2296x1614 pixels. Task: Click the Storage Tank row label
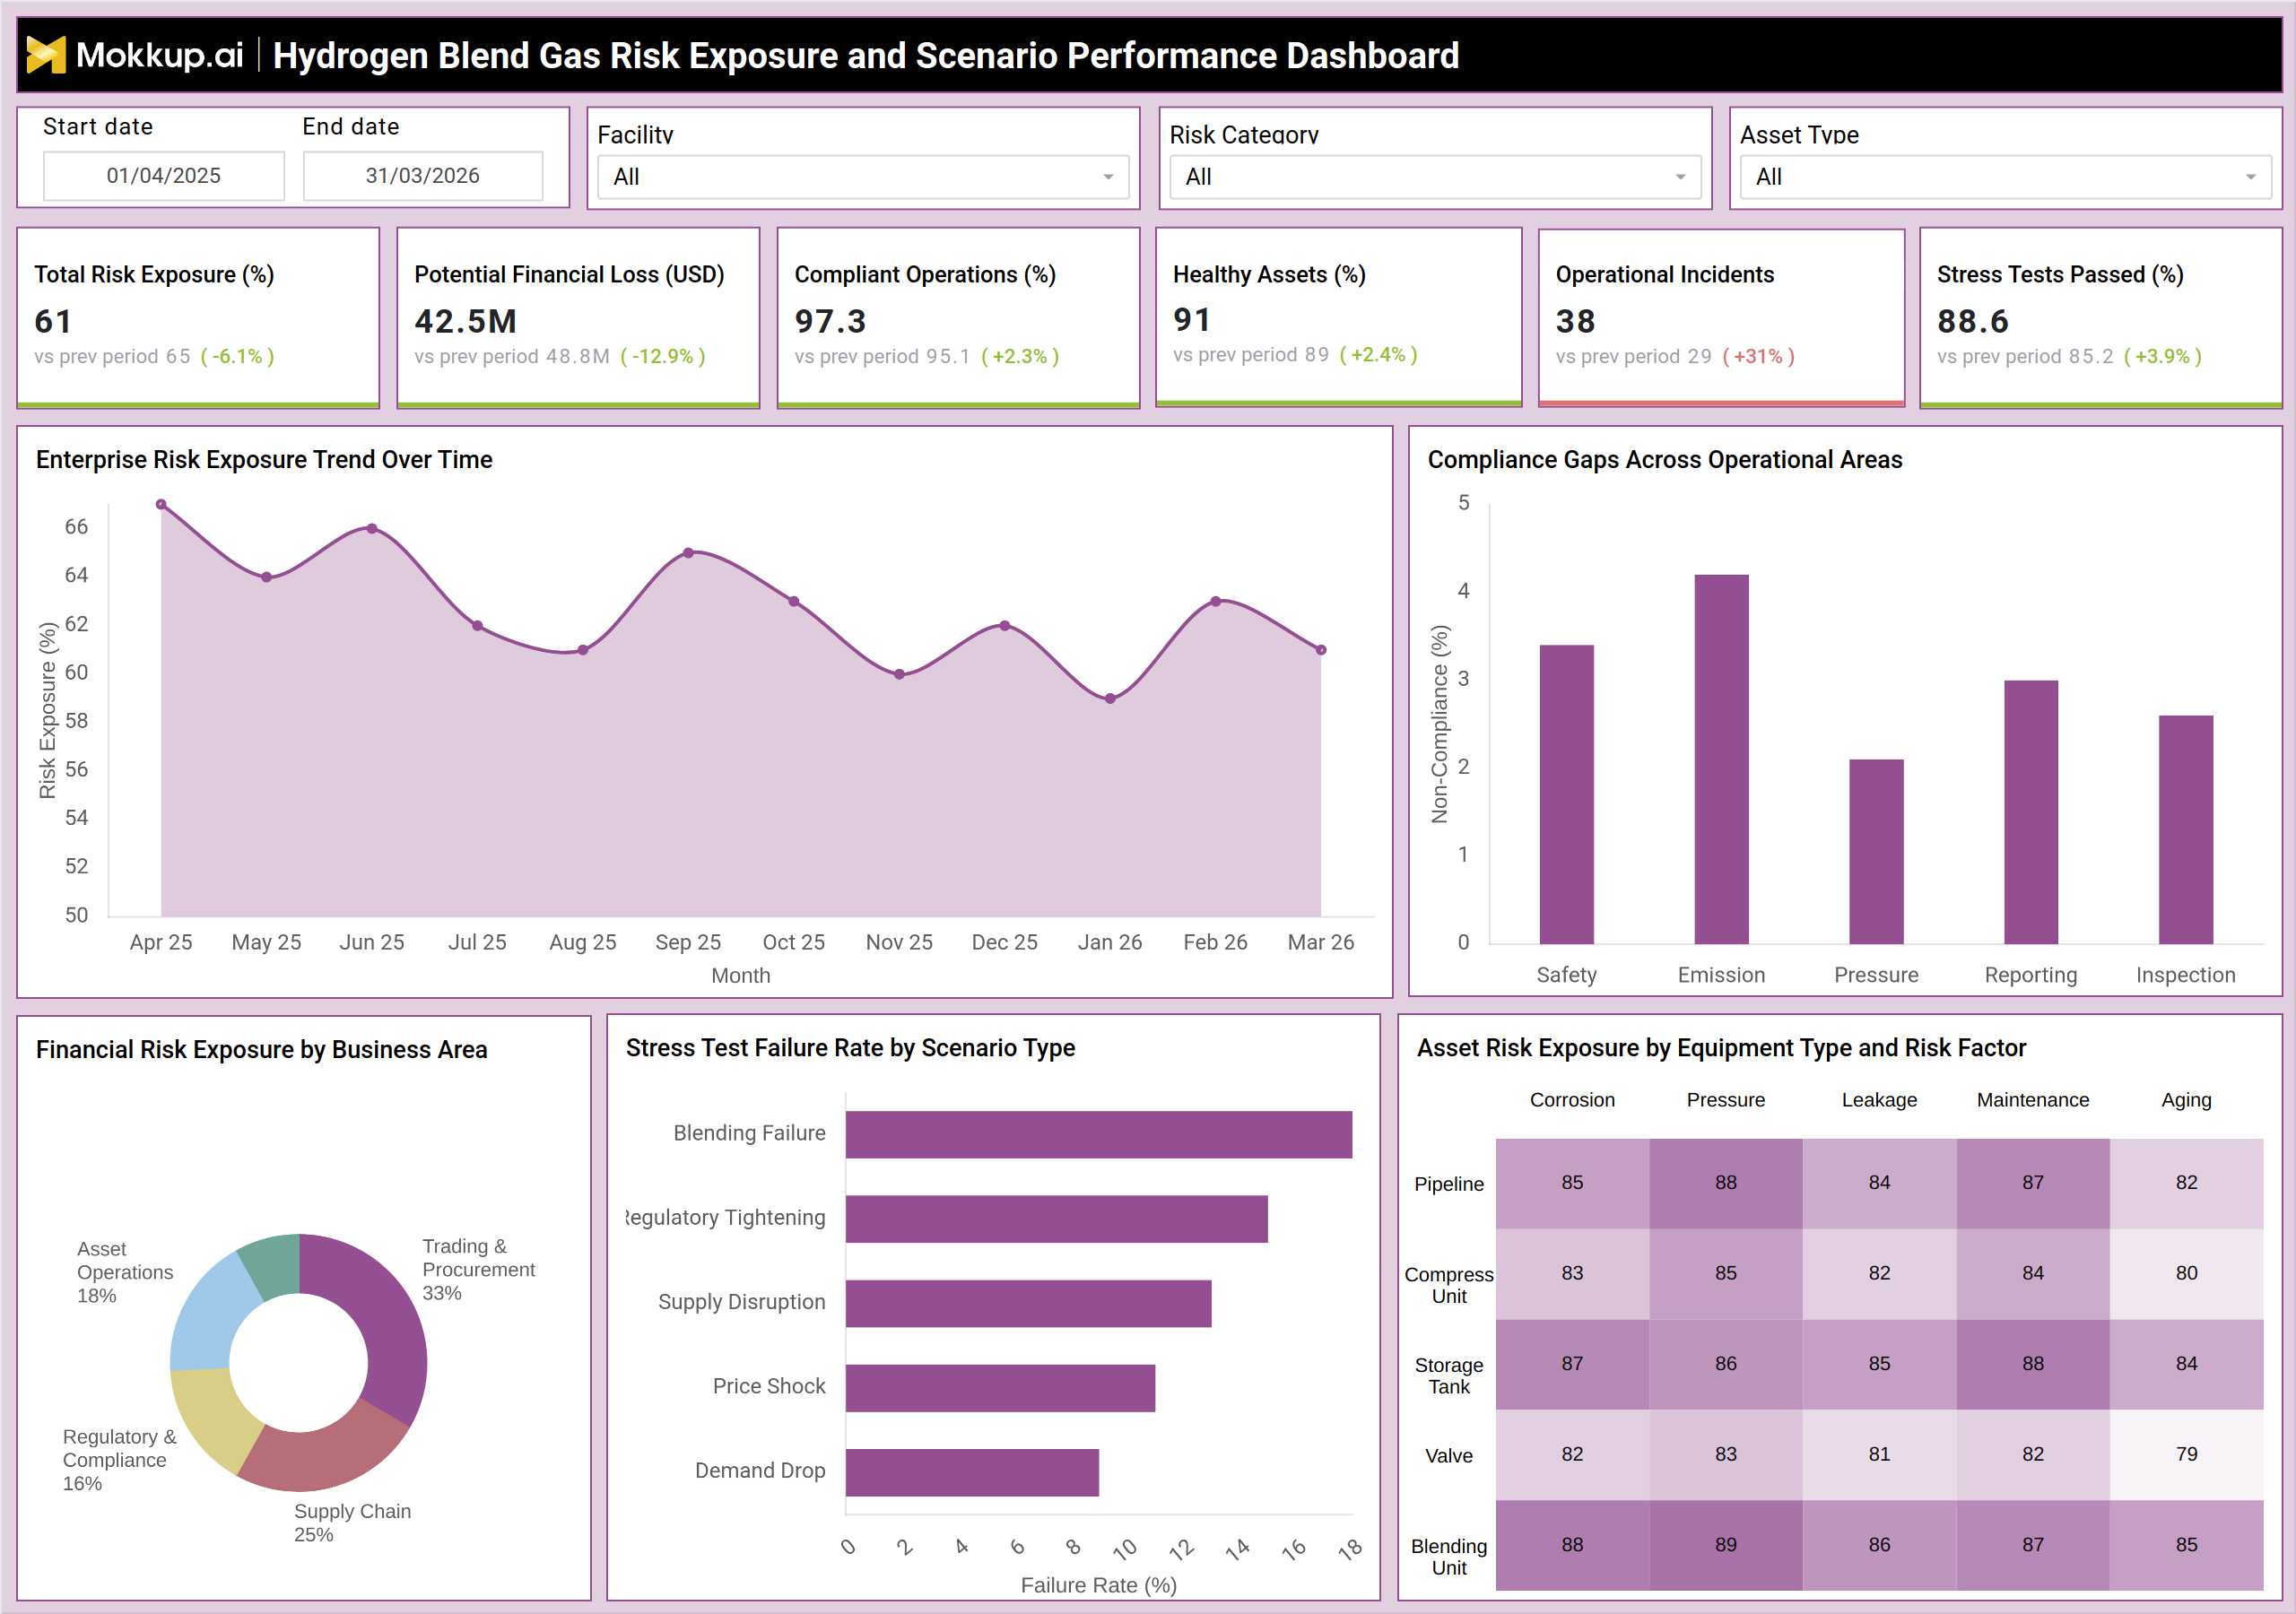[1449, 1376]
